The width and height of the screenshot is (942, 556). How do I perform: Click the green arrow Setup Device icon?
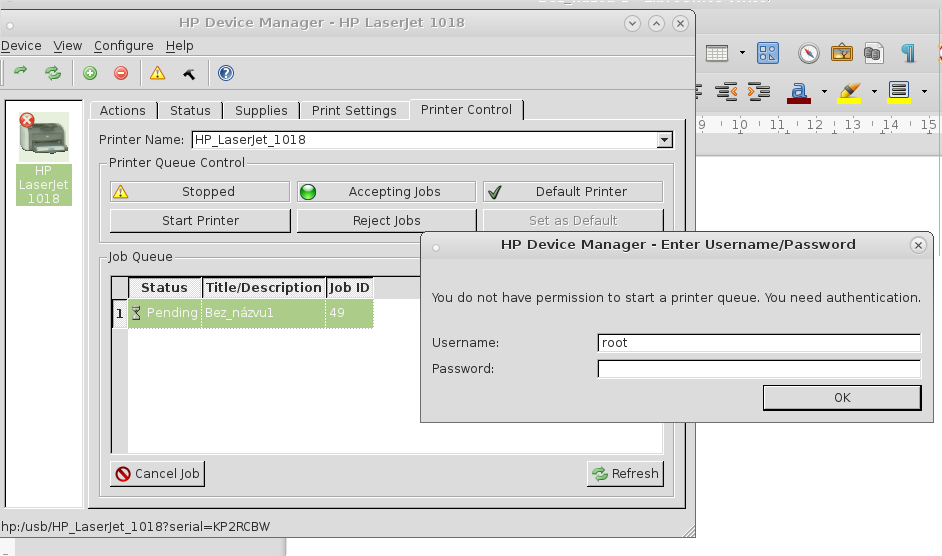tap(21, 73)
